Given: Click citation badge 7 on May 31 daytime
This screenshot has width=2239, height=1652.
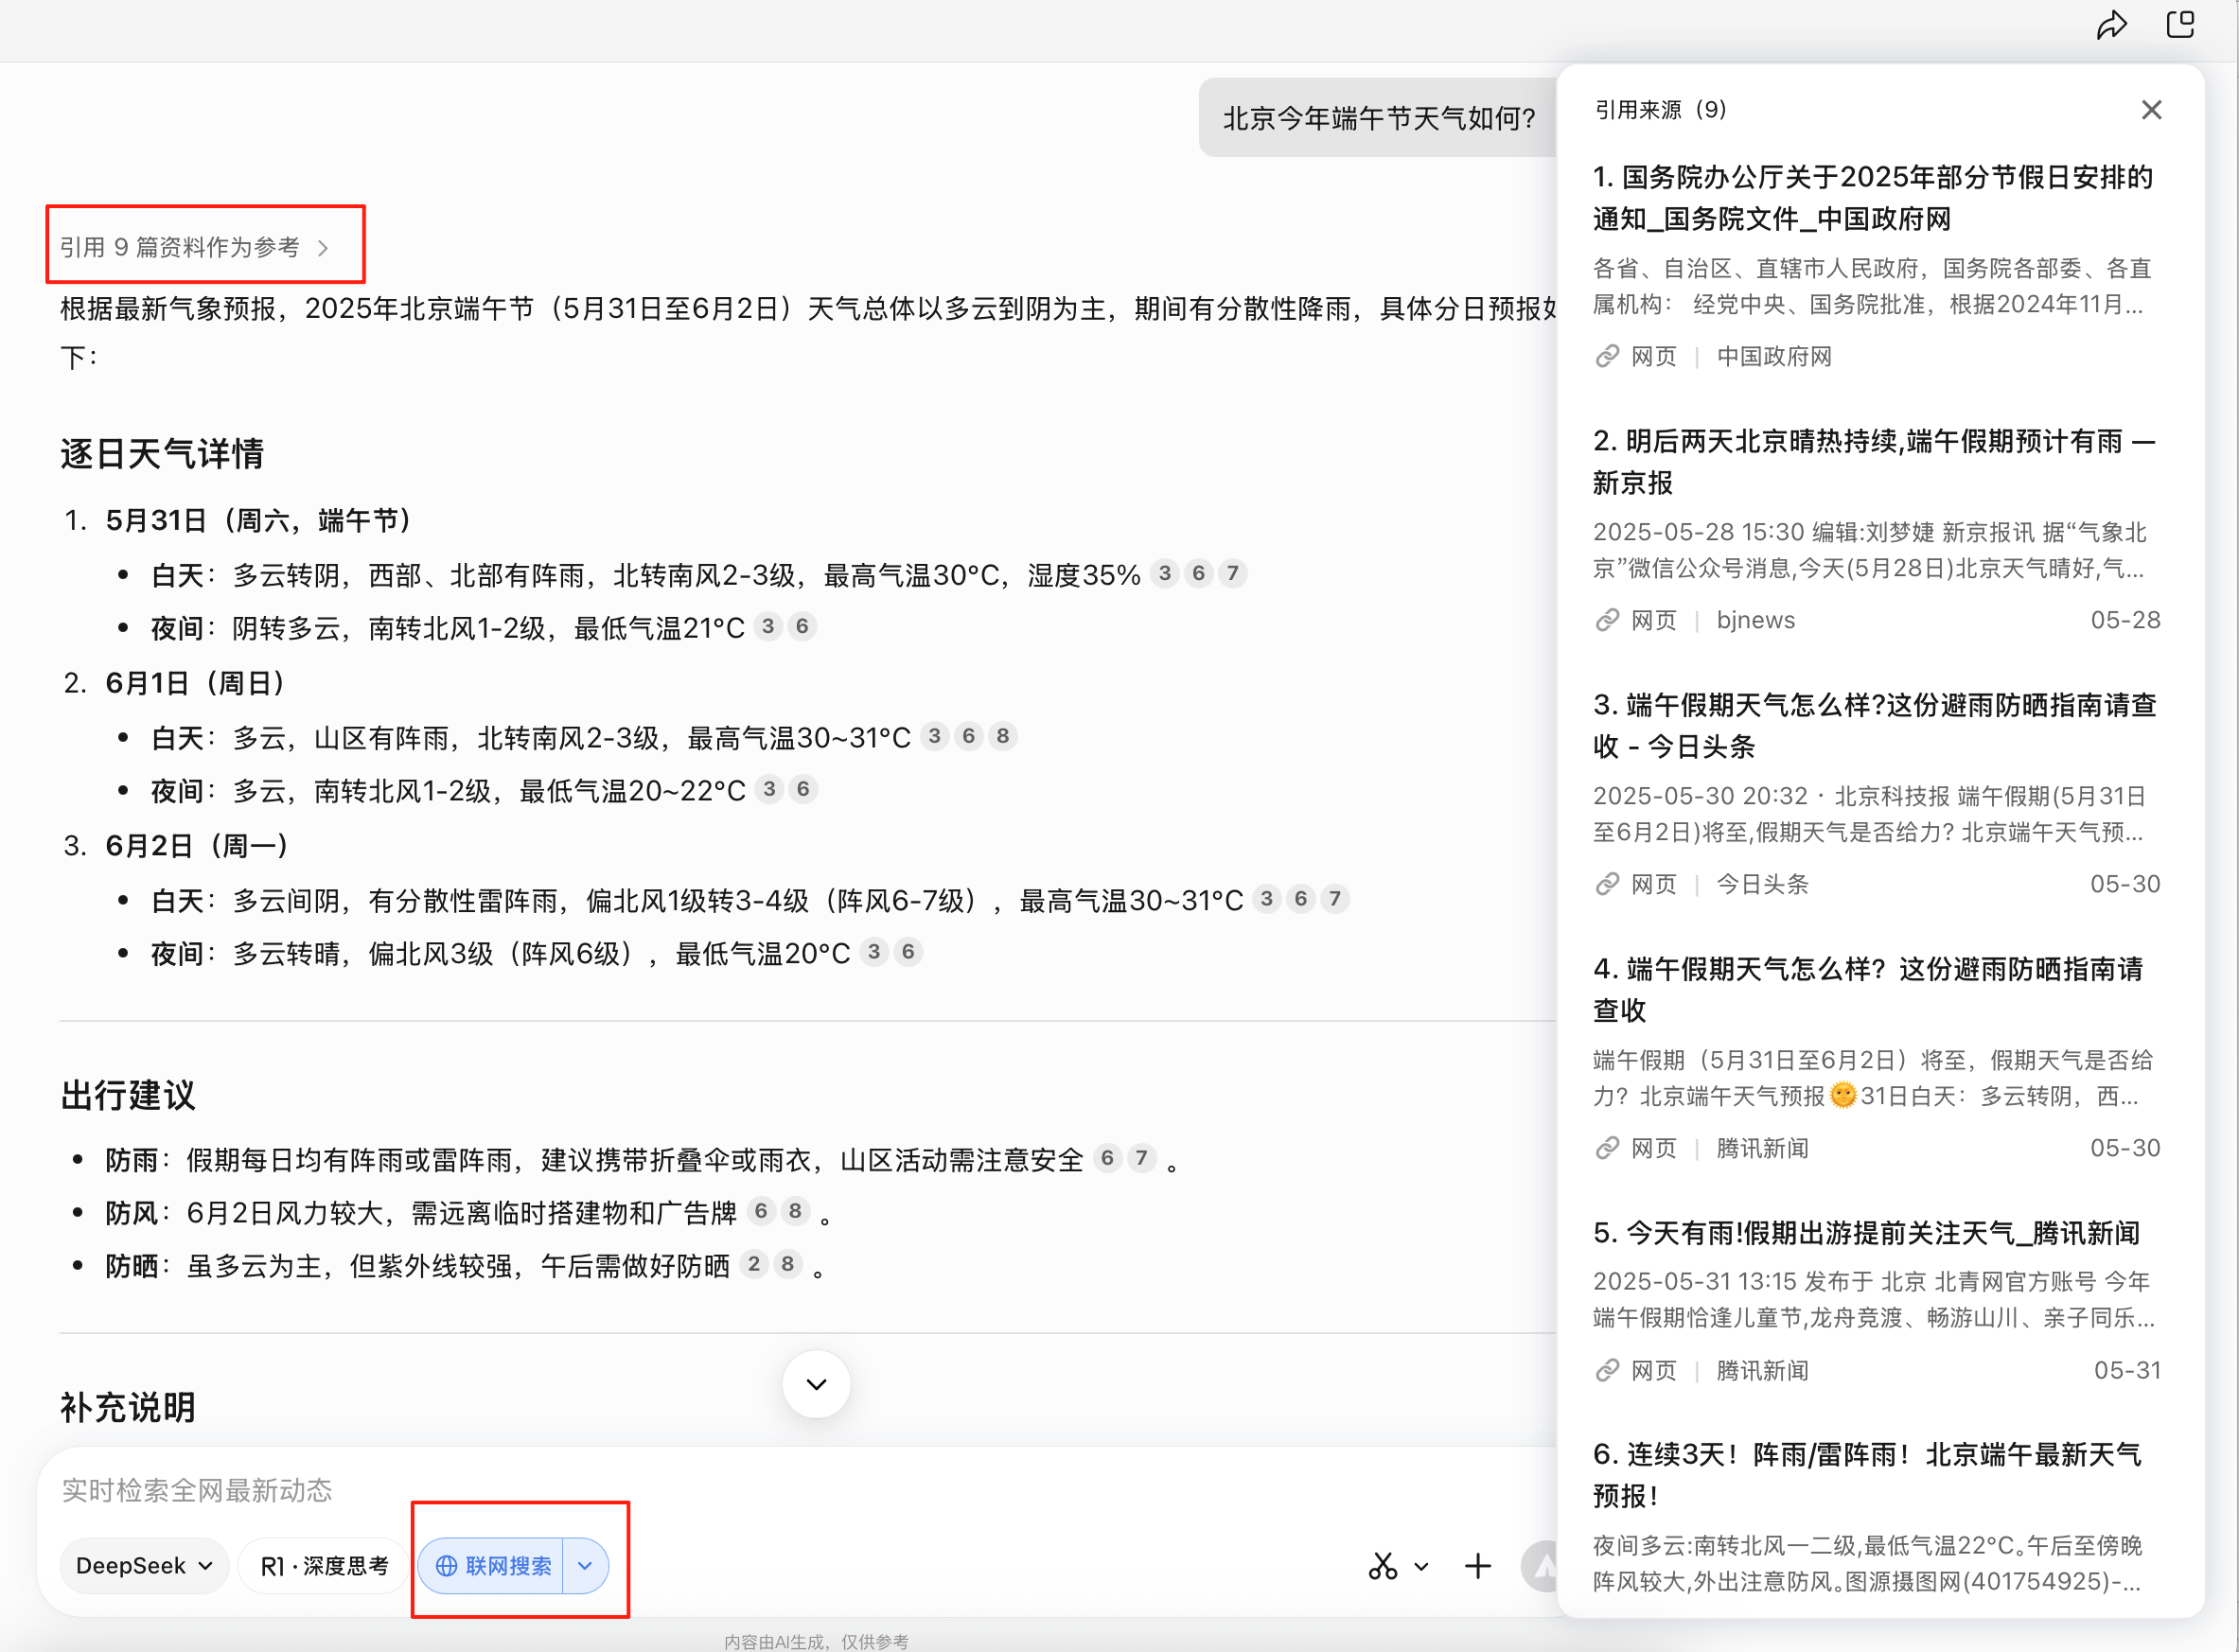Looking at the screenshot, I should pos(1233,574).
